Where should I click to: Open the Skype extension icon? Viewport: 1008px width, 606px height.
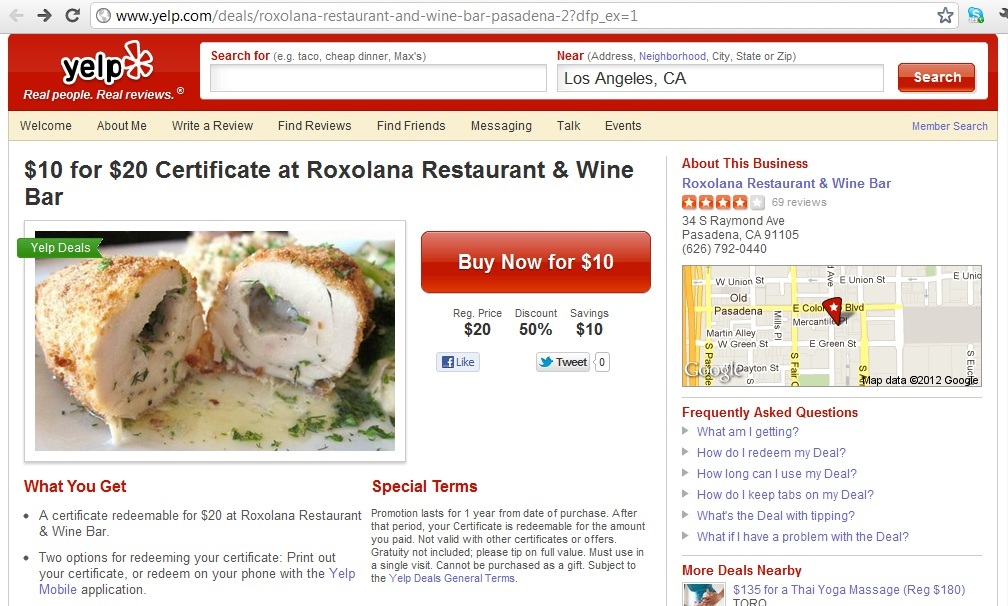(x=975, y=15)
